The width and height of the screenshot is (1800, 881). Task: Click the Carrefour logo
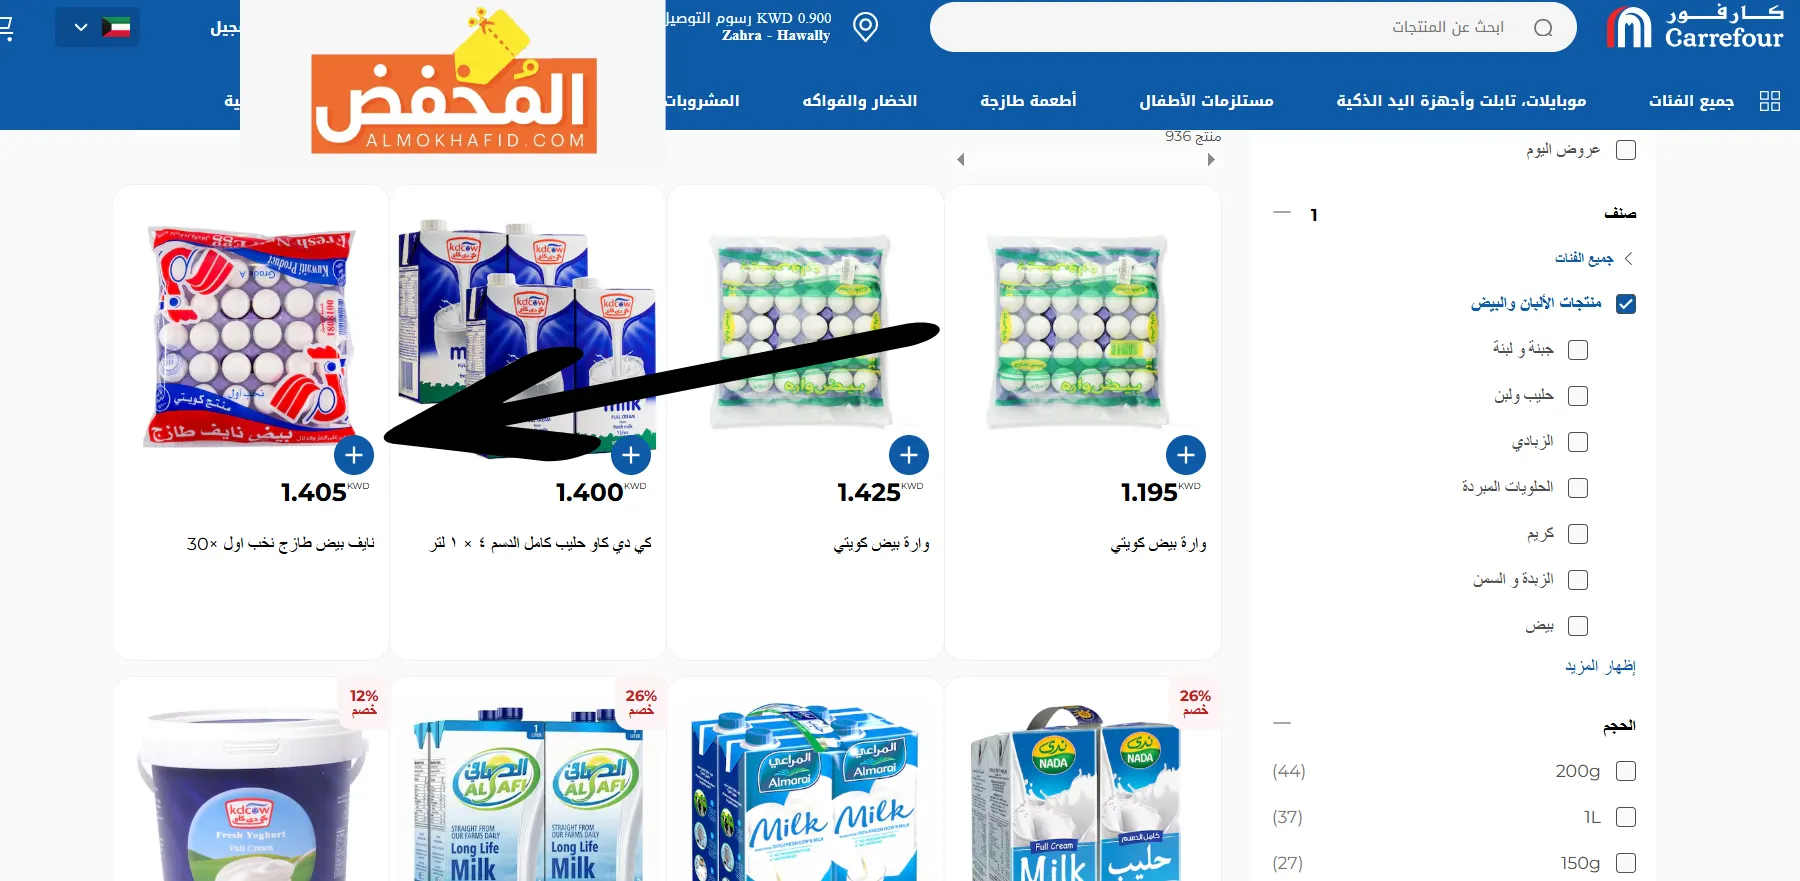pos(1695,27)
